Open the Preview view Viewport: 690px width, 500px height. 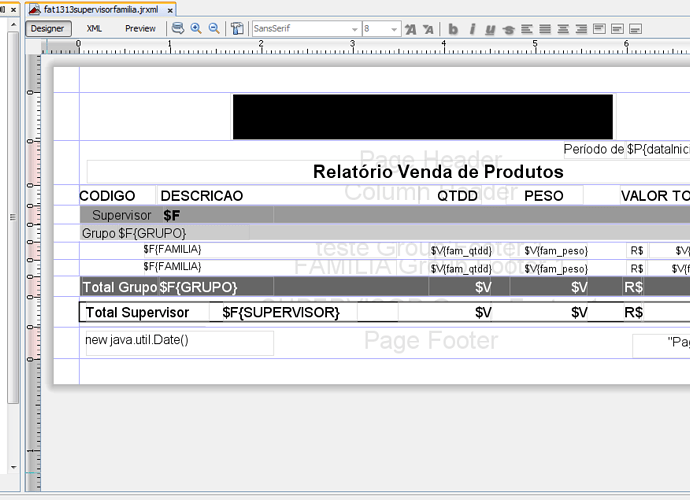(140, 29)
